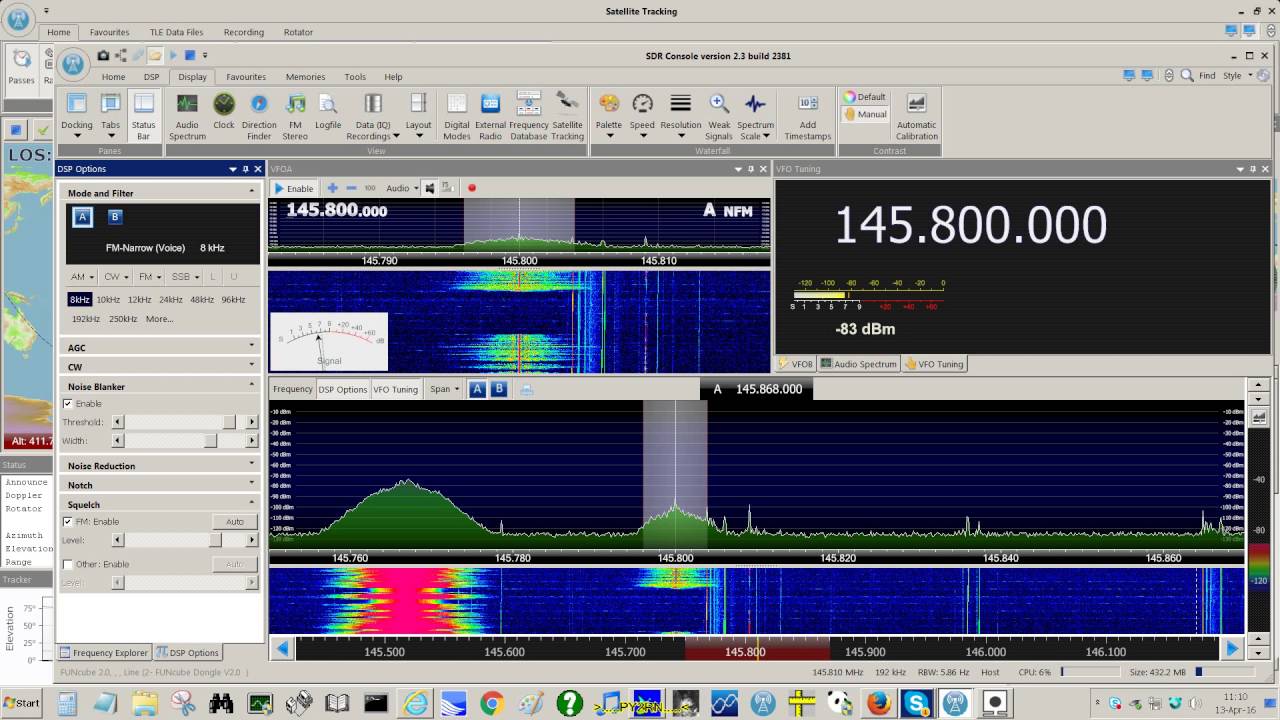Click the blue minus zoom-out icon in VFOA

pyautogui.click(x=351, y=188)
